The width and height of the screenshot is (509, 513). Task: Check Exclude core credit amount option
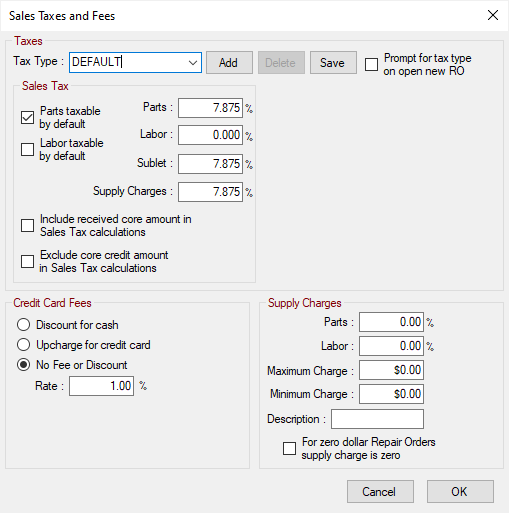pyautogui.click(x=27, y=262)
